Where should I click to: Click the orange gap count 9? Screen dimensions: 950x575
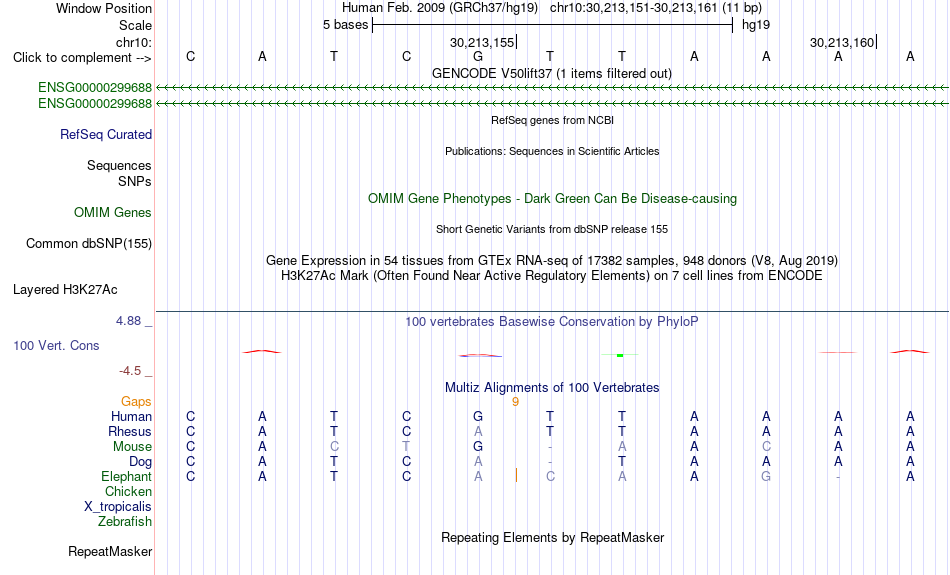[x=516, y=402]
